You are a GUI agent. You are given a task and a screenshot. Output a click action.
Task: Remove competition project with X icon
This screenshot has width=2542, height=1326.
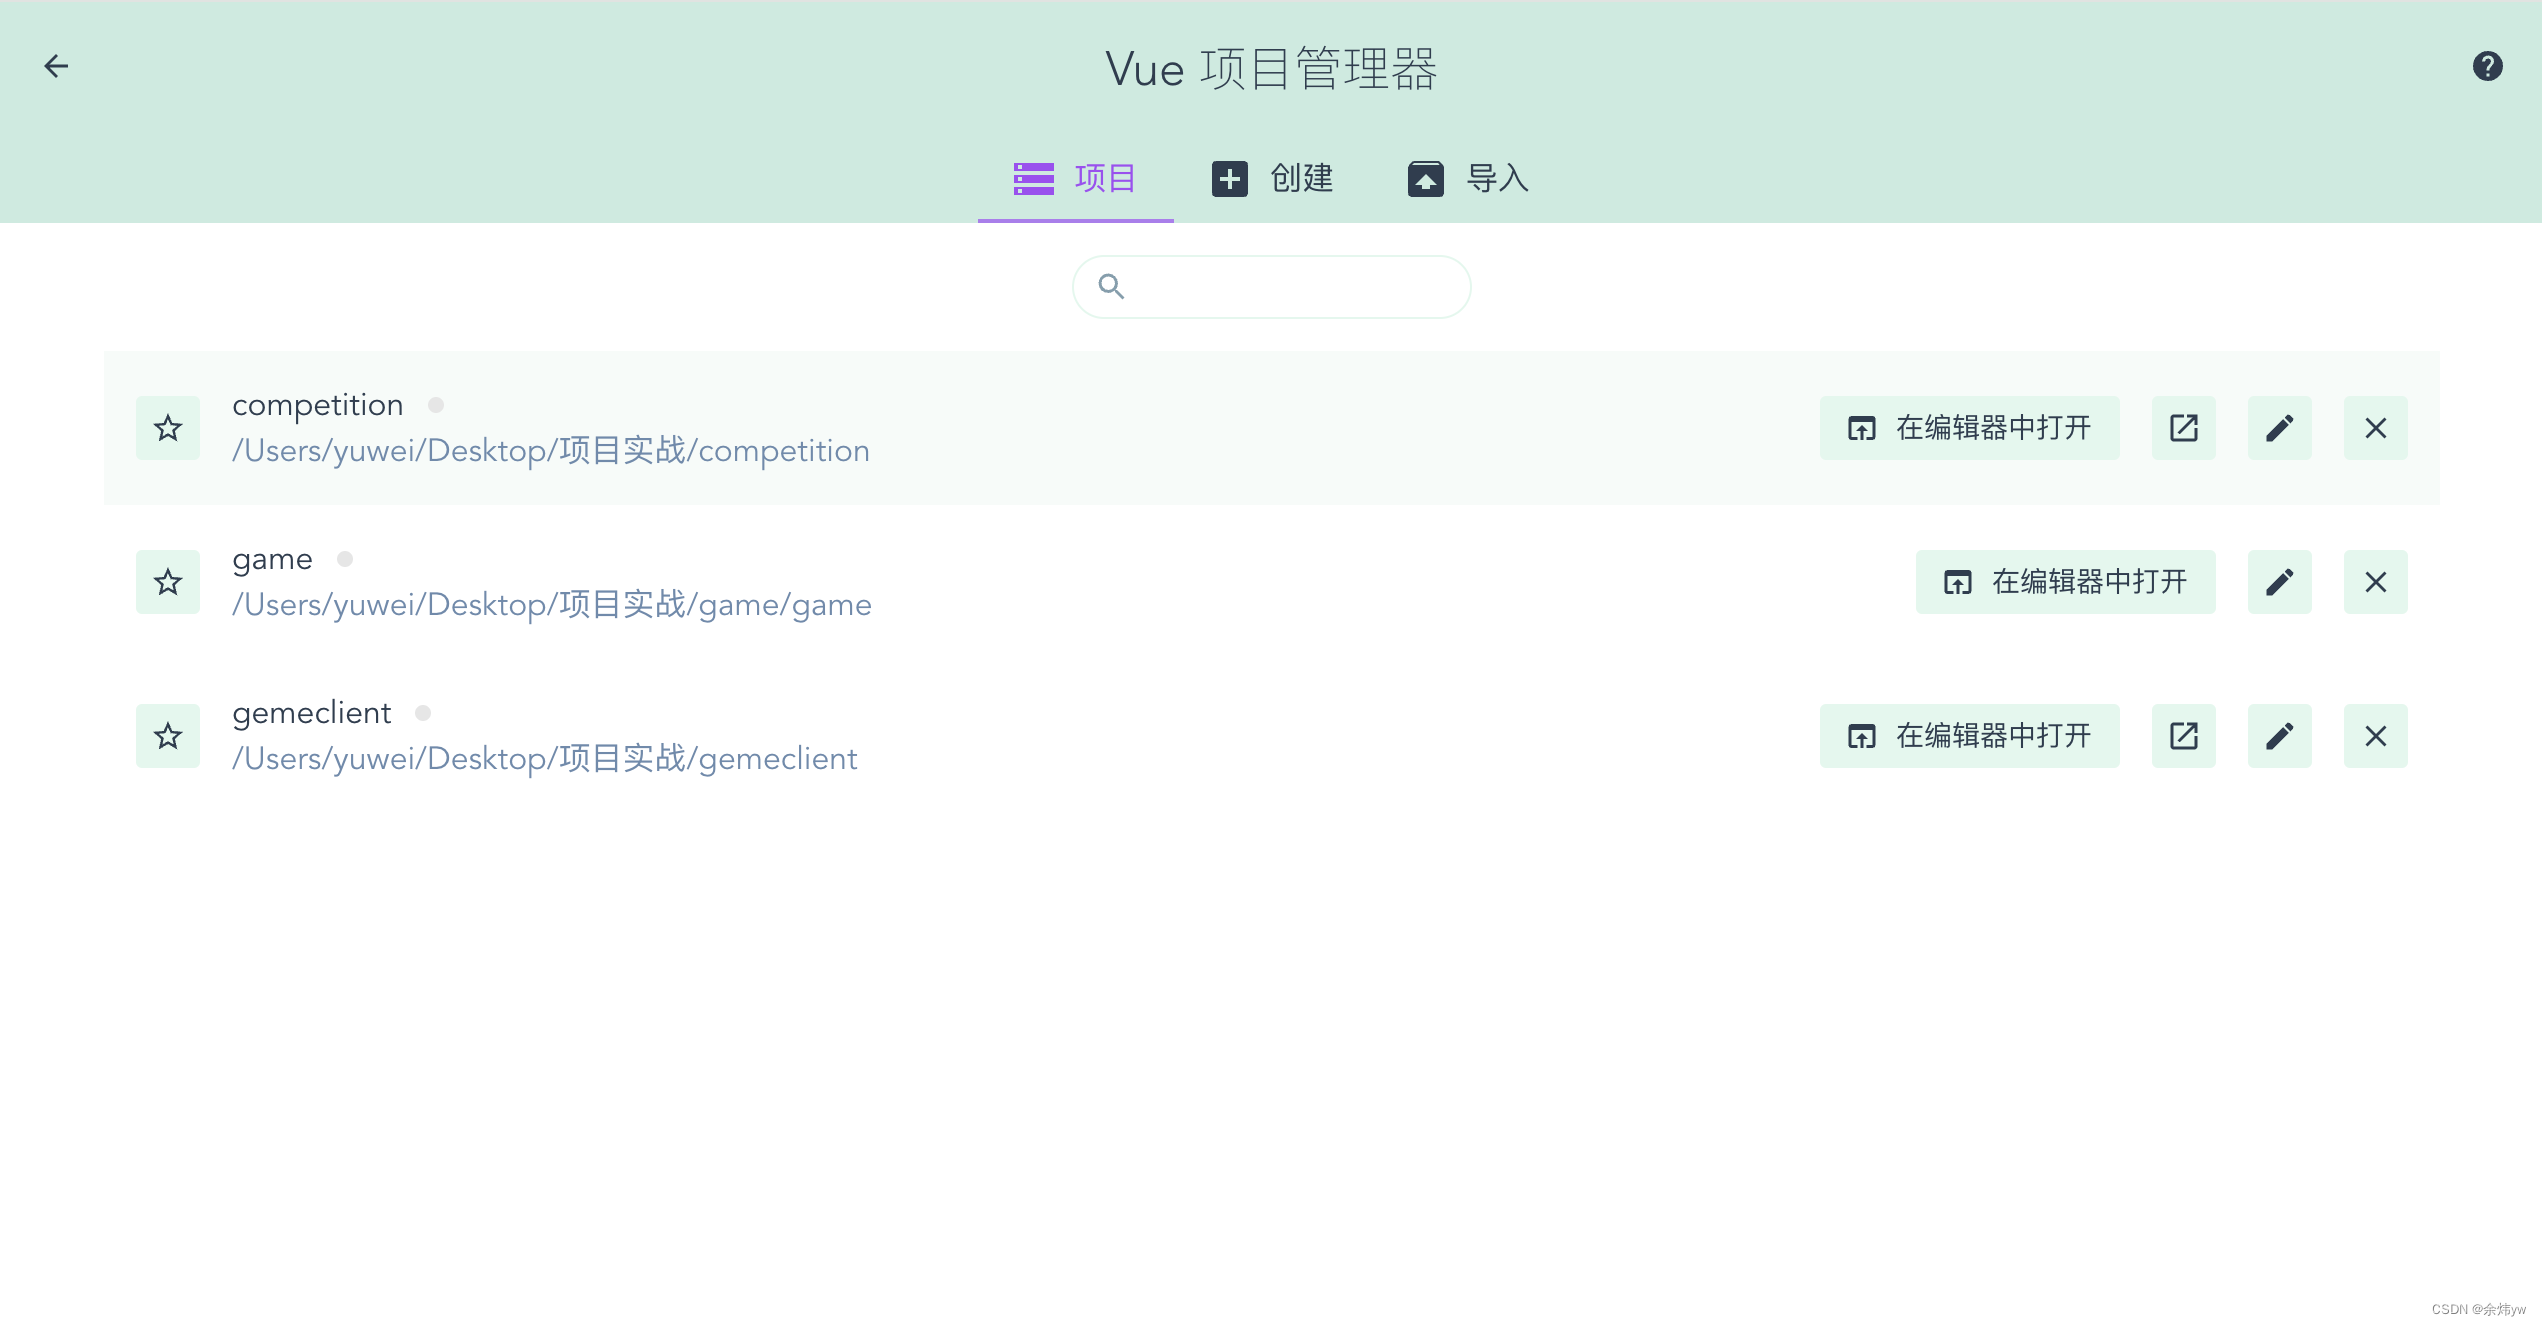2375,428
